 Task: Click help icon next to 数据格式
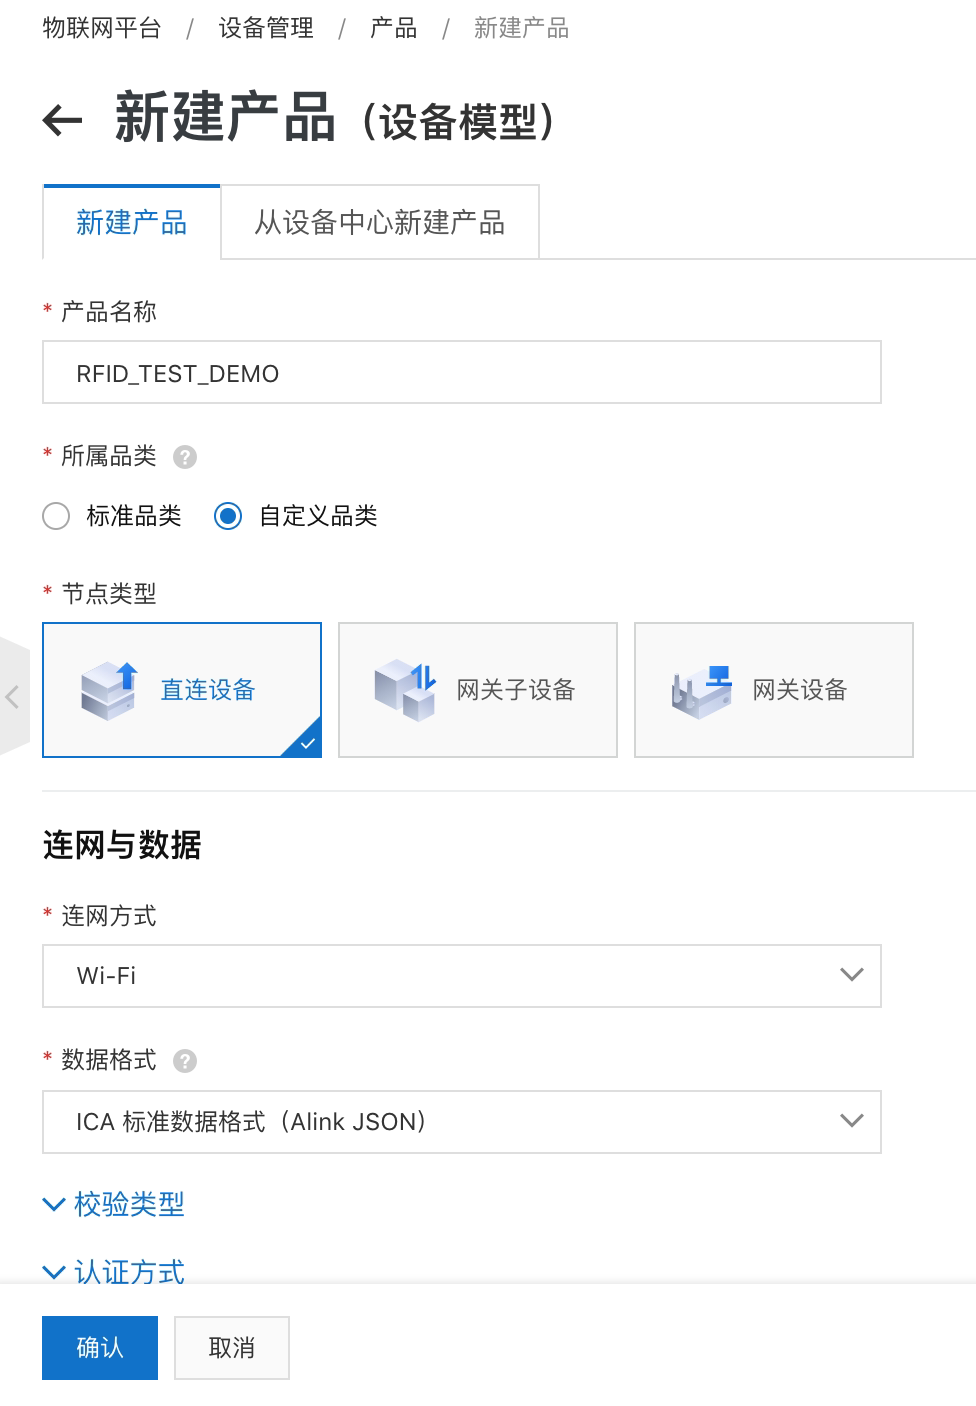[x=185, y=1061]
